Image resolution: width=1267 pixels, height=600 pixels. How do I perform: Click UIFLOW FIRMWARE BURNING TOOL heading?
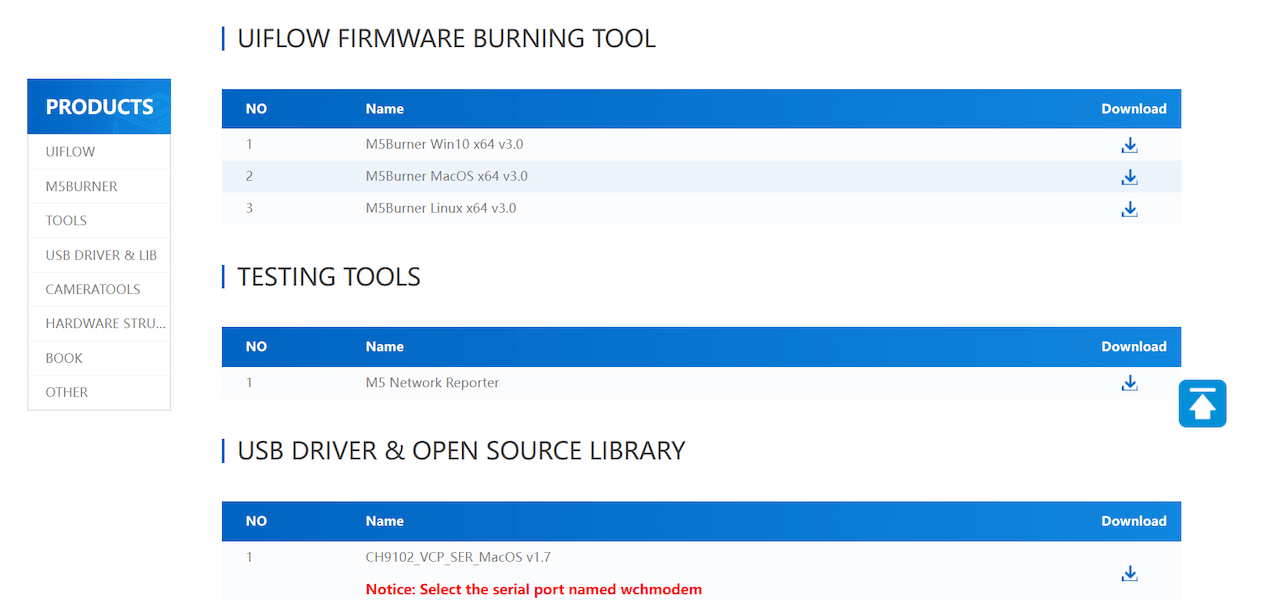[446, 39]
